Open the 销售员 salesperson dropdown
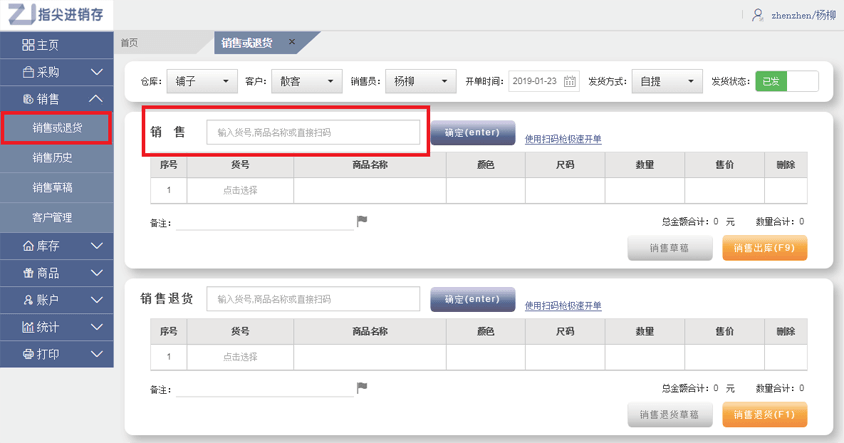Image resolution: width=844 pixels, height=443 pixels. click(418, 82)
